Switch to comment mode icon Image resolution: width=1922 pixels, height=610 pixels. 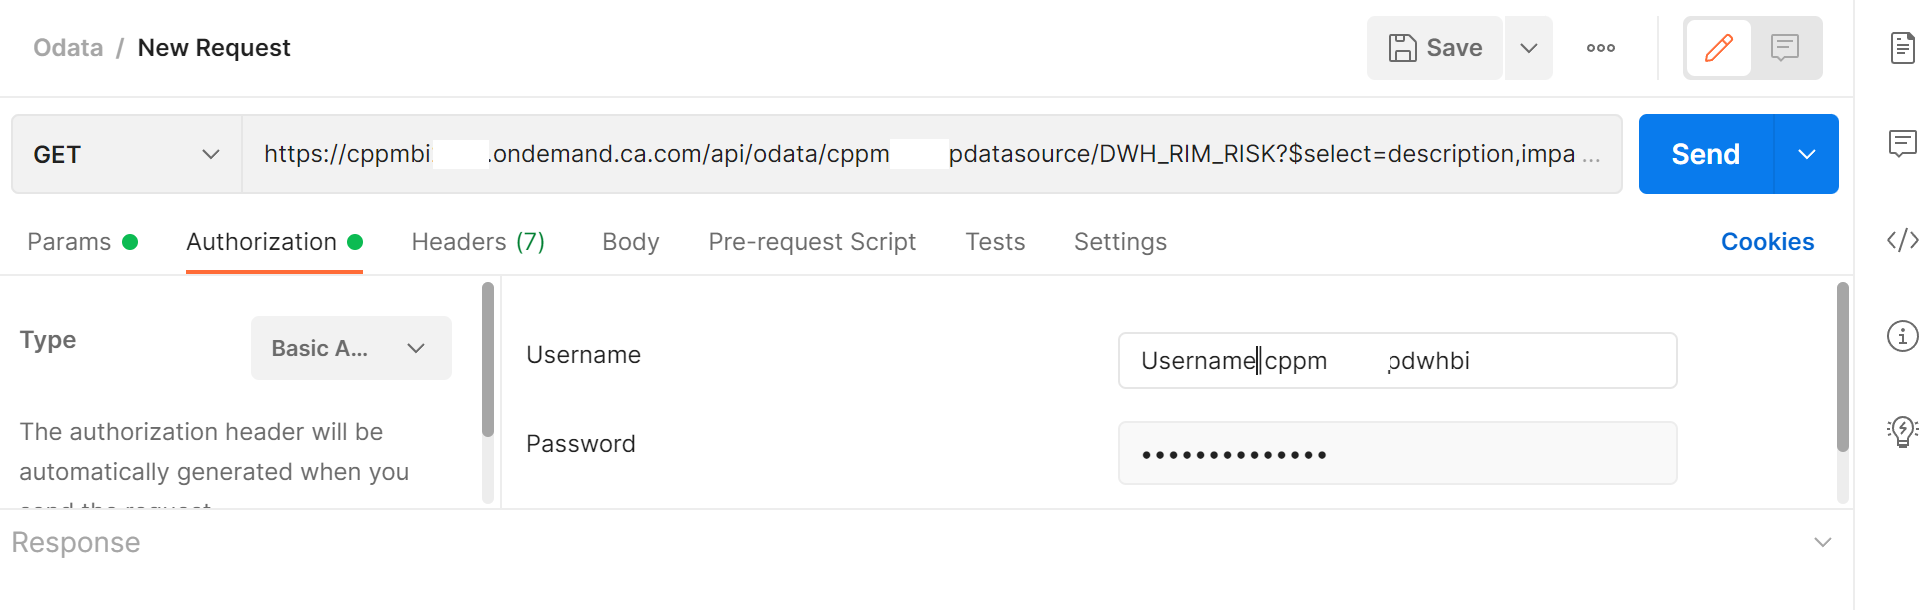point(1785,48)
